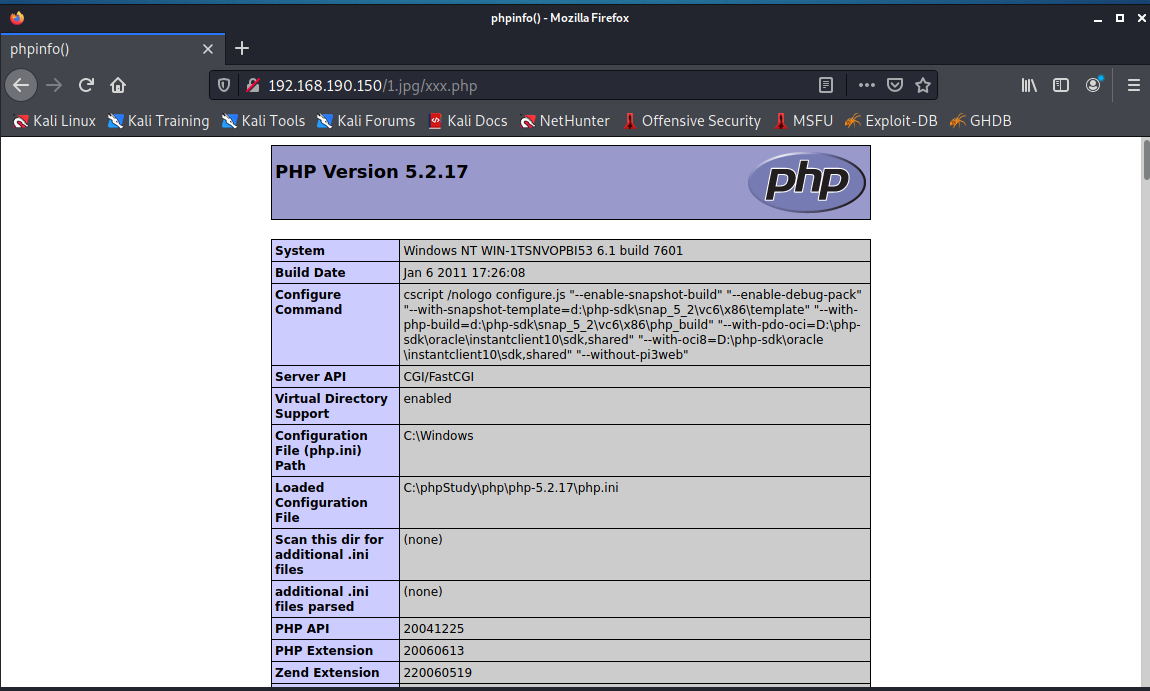Click the forward navigation arrow
This screenshot has width=1150, height=691.
coord(54,85)
